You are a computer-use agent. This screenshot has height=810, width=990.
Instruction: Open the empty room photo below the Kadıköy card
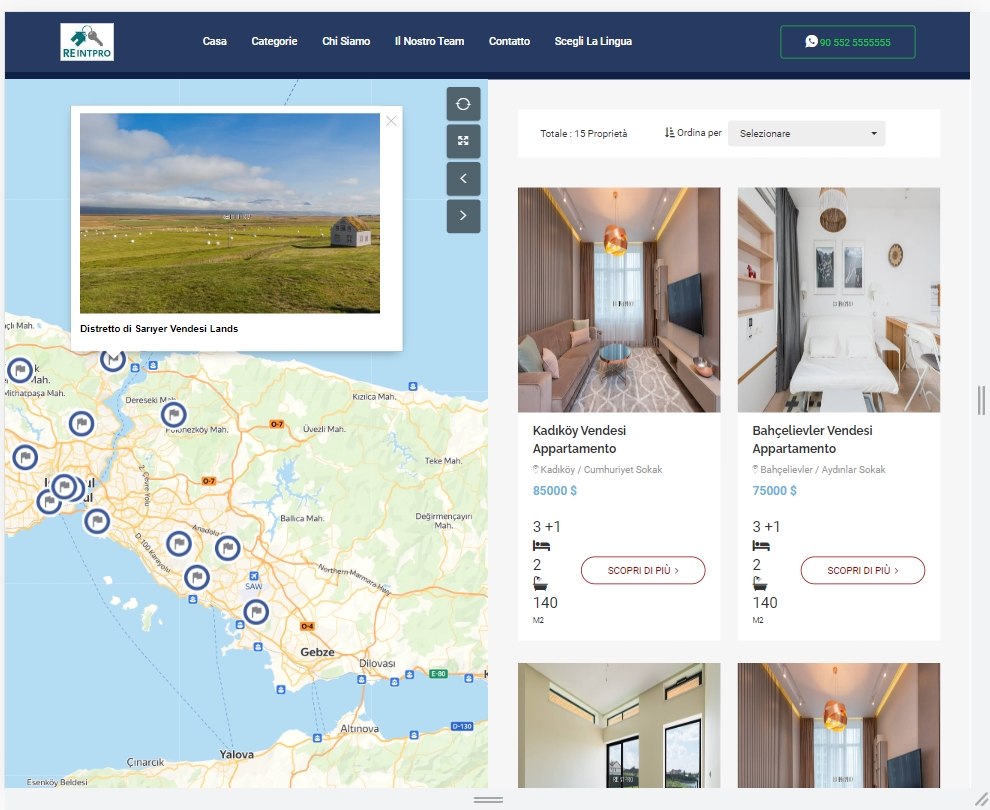619,725
